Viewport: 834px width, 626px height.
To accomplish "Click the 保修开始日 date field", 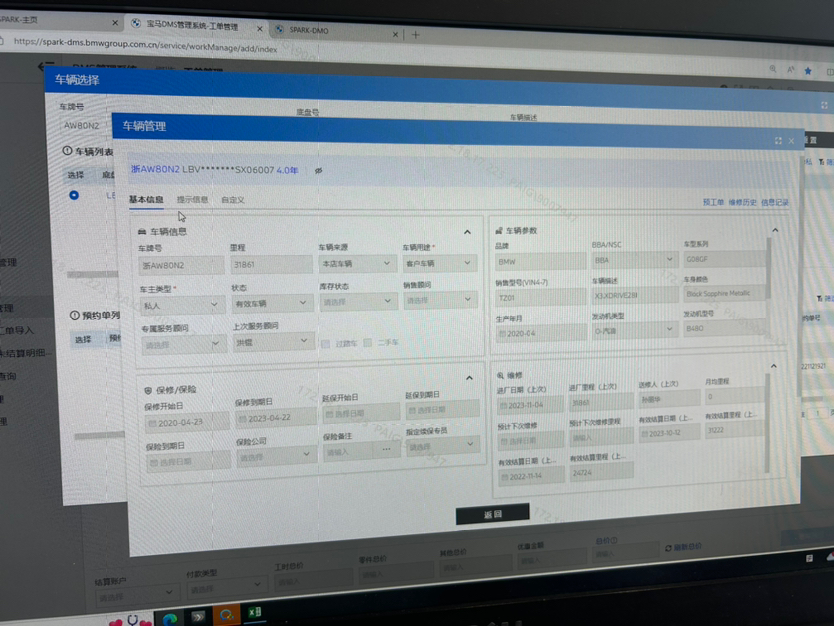I will (x=187, y=422).
